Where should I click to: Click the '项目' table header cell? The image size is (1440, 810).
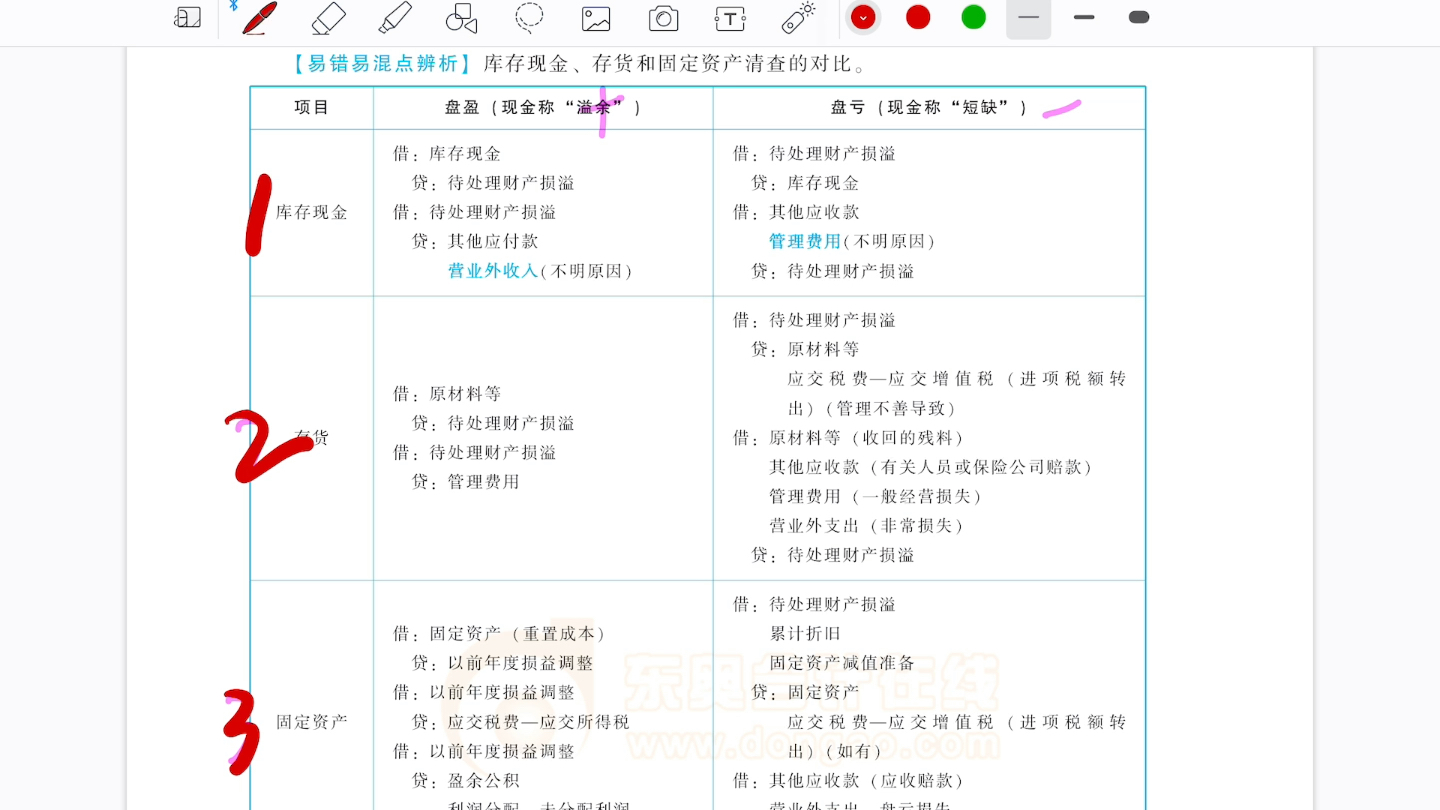pyautogui.click(x=312, y=107)
